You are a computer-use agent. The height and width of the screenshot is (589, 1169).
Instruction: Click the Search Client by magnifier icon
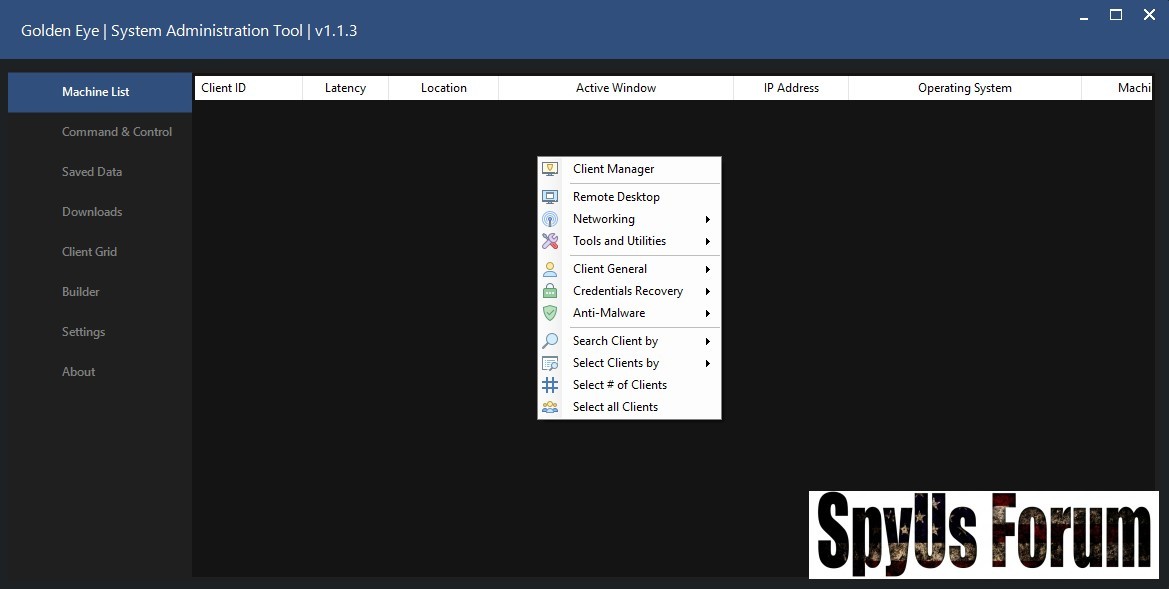click(550, 341)
